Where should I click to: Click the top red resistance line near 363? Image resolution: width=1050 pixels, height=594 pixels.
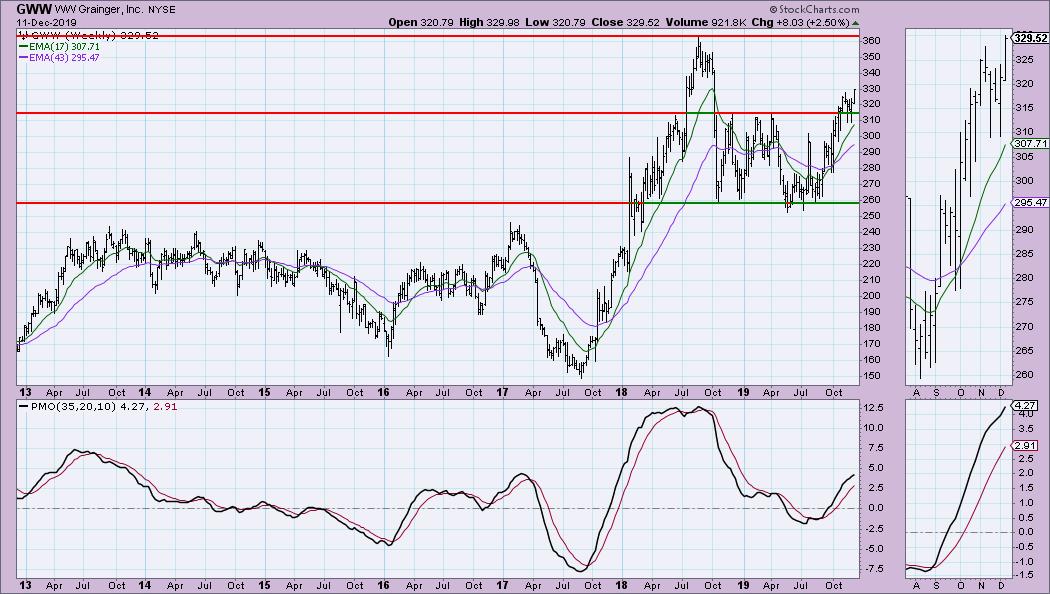point(437,35)
